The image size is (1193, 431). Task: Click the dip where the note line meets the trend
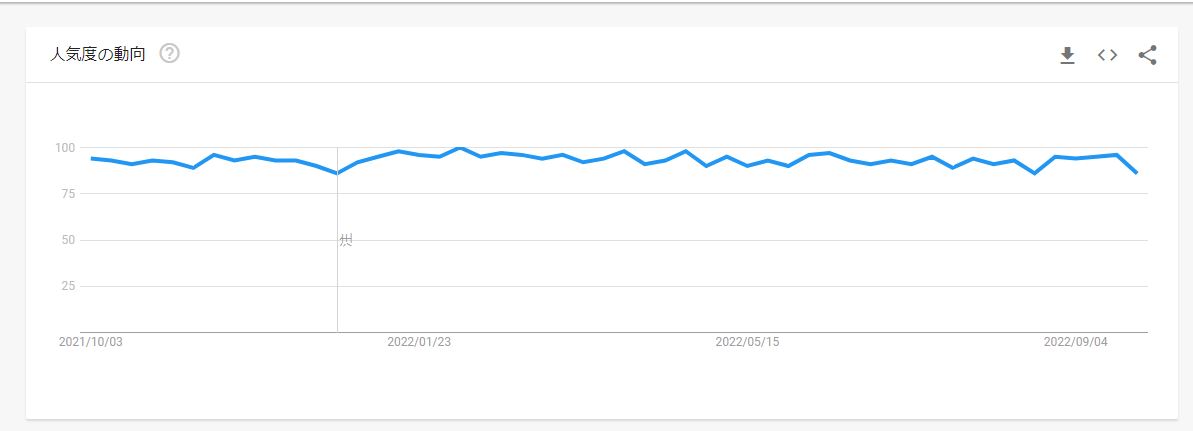coord(337,173)
